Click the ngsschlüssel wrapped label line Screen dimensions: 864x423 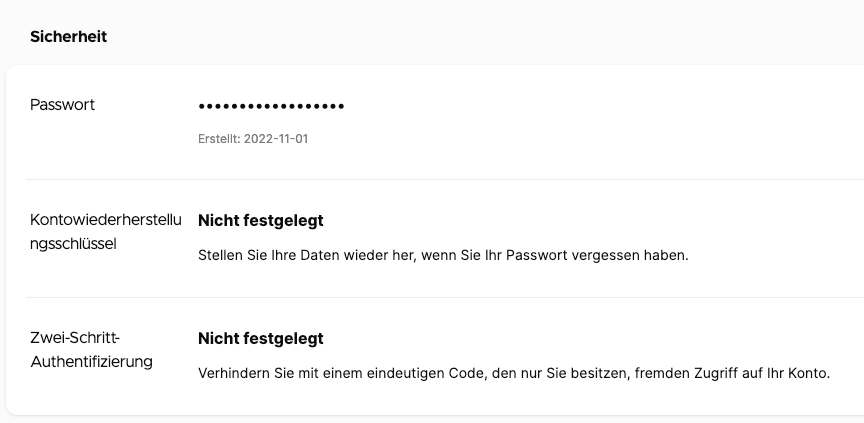click(73, 244)
